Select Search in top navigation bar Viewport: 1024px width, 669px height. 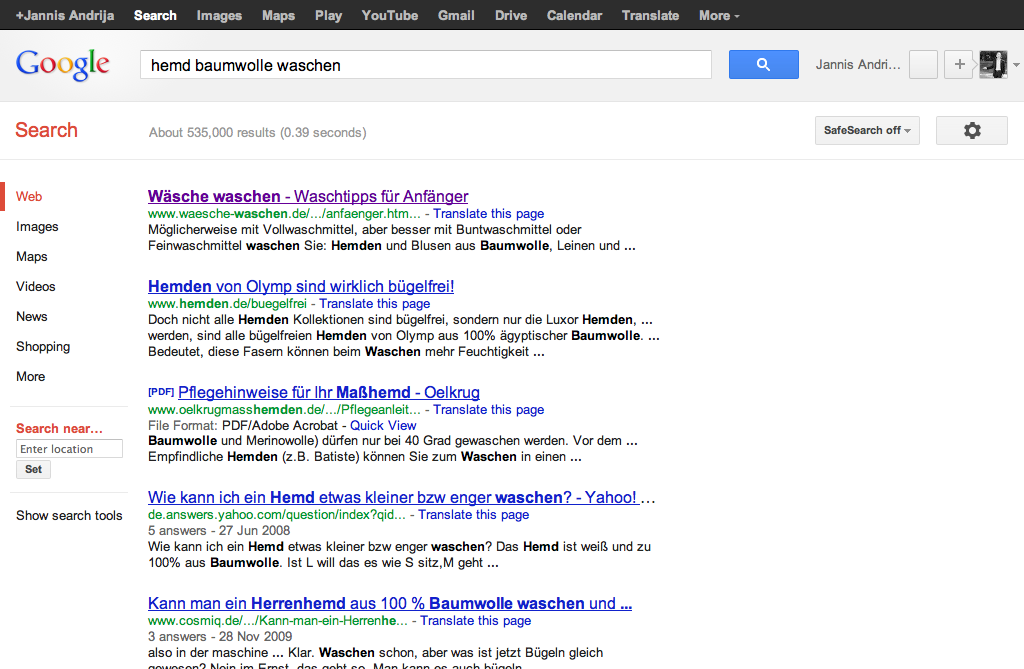click(x=155, y=16)
